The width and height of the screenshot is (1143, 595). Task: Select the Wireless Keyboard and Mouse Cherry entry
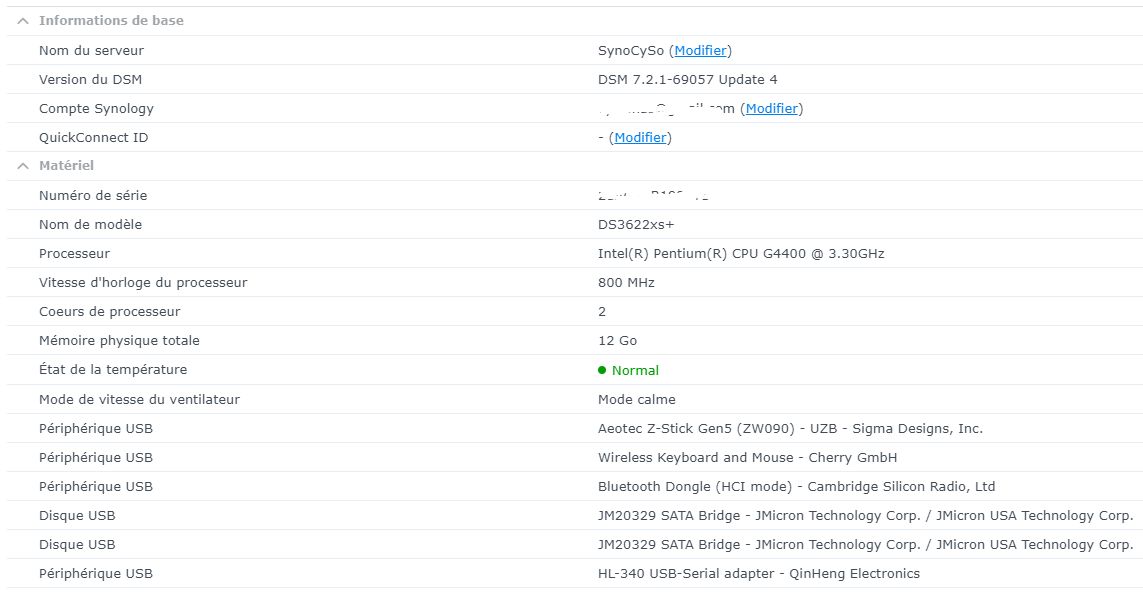pyautogui.click(x=747, y=458)
